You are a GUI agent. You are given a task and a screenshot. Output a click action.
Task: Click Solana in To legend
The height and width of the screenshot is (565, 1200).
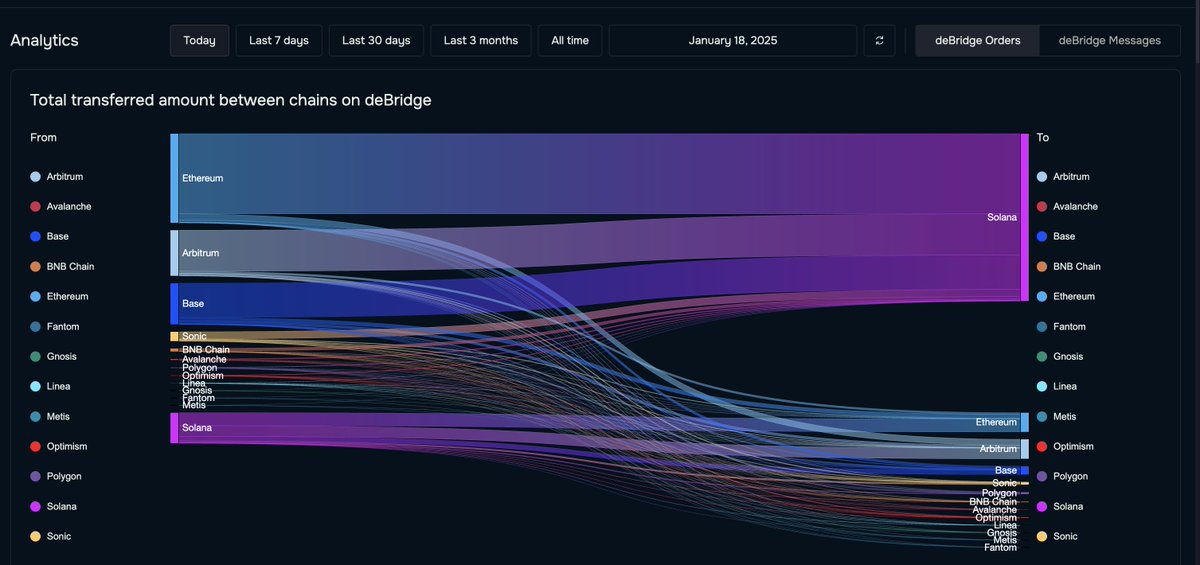coord(1060,507)
